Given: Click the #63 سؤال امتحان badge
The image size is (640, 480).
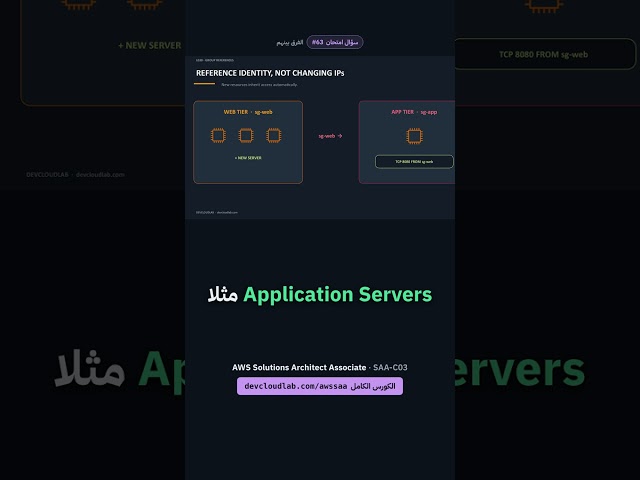Looking at the screenshot, I should coord(335,42).
